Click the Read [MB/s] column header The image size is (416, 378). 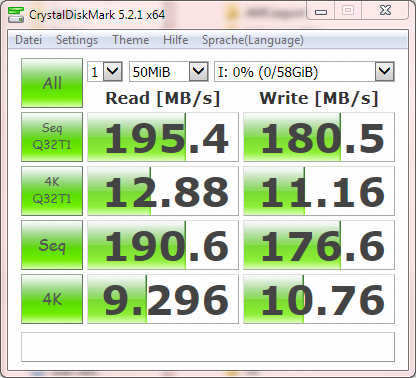point(163,98)
